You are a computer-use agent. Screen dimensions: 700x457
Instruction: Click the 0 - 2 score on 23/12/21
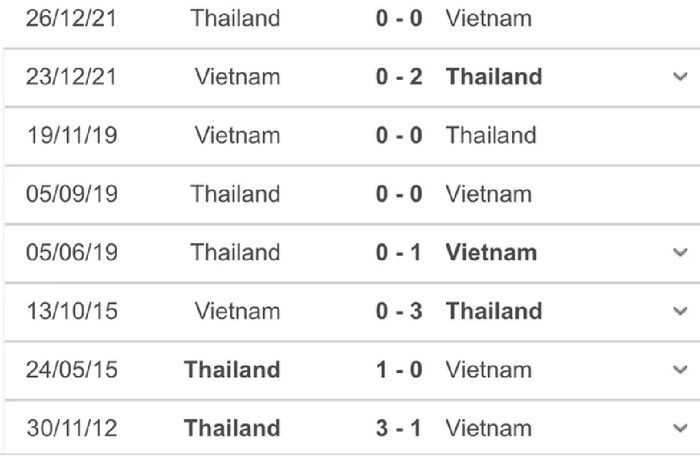pos(399,77)
